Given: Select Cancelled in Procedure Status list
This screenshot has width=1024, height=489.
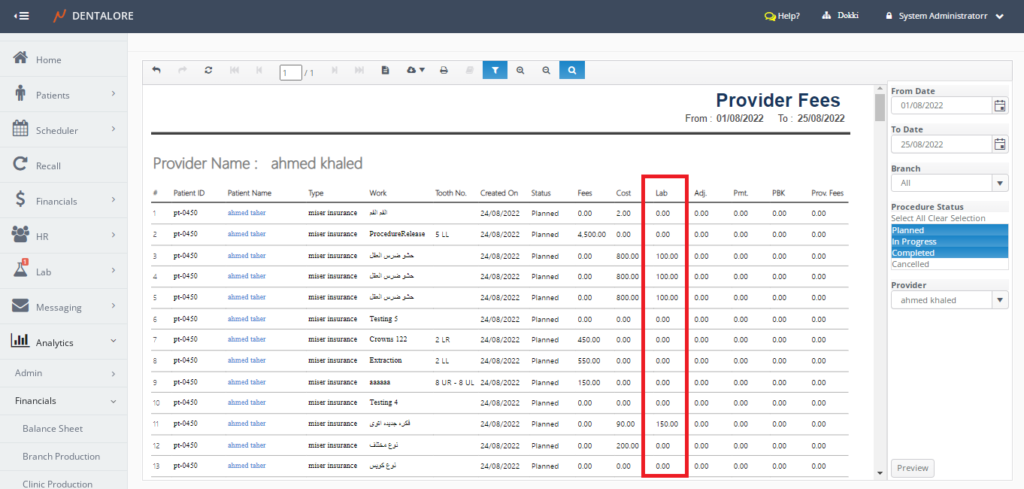Looking at the screenshot, I should coord(910,264).
